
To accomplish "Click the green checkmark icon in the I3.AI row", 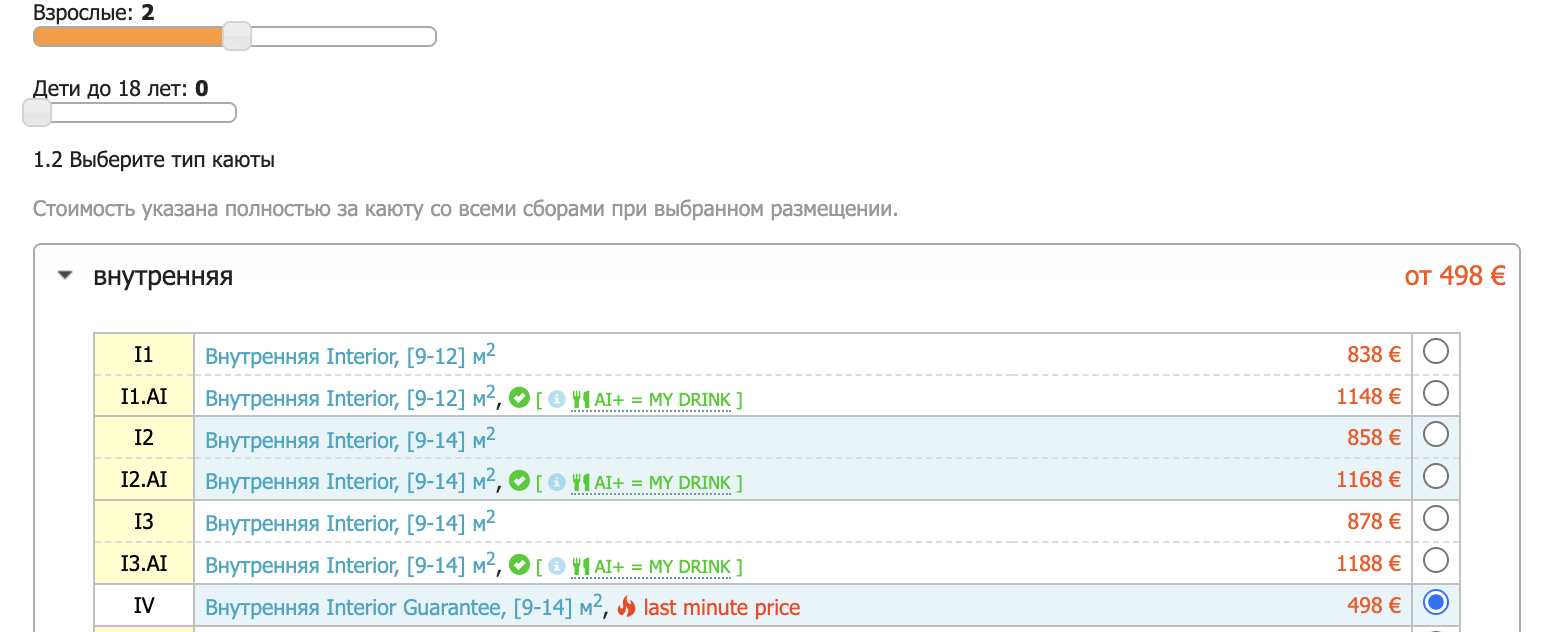I will (519, 566).
